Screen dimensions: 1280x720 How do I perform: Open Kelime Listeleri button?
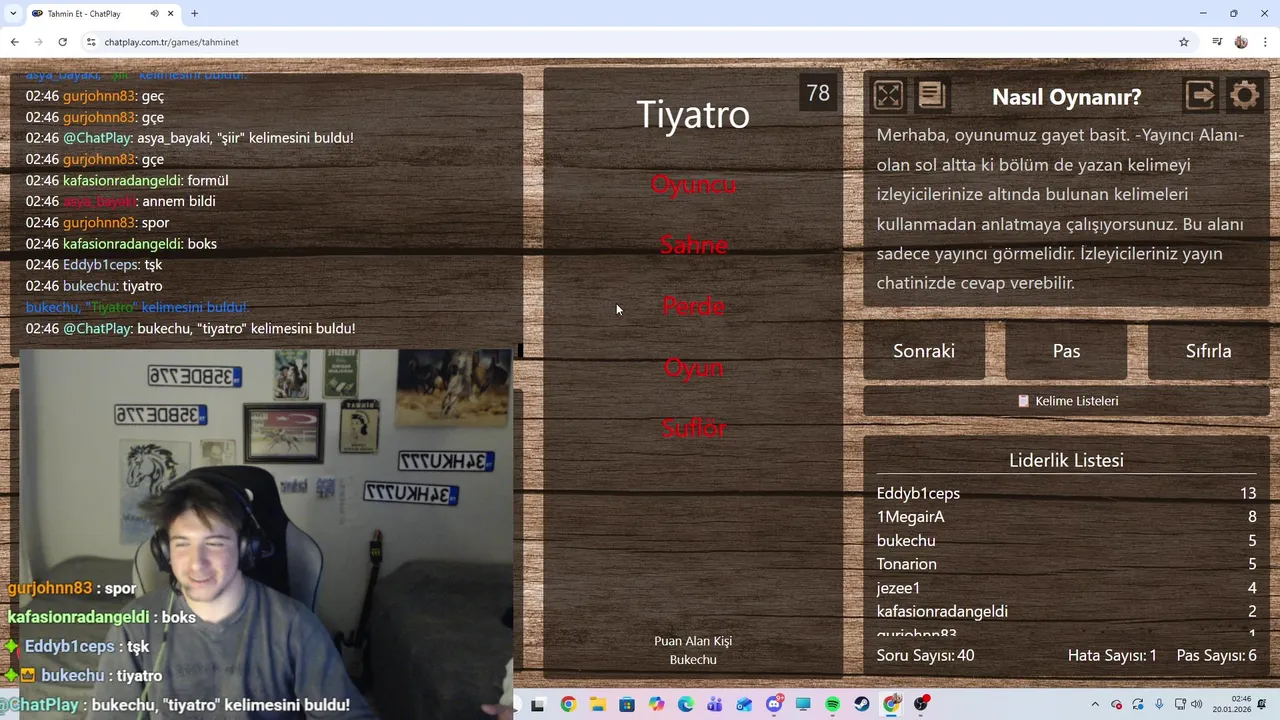coord(1066,401)
